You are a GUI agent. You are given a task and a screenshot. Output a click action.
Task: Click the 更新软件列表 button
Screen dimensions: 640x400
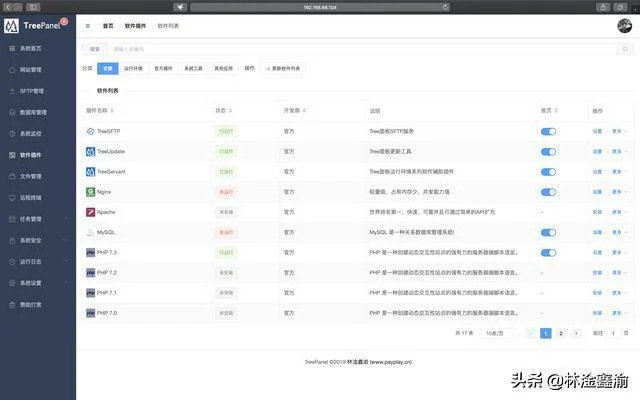[x=283, y=69]
